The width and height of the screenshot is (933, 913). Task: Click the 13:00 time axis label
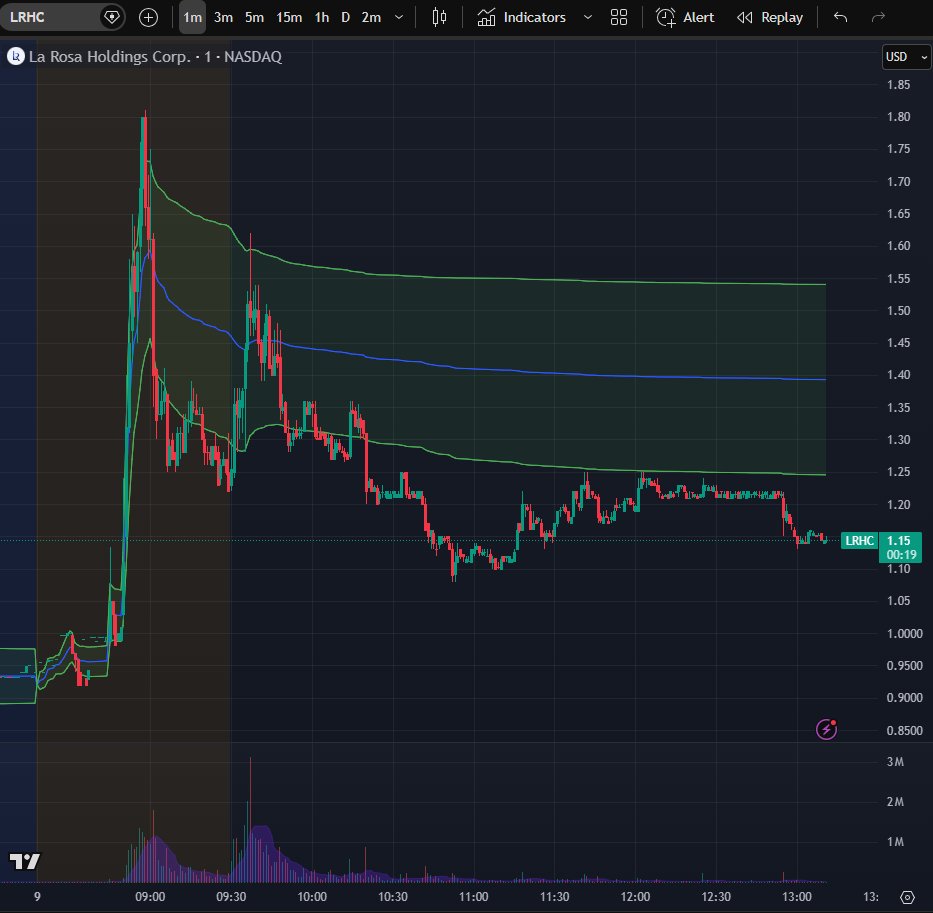tap(797, 897)
